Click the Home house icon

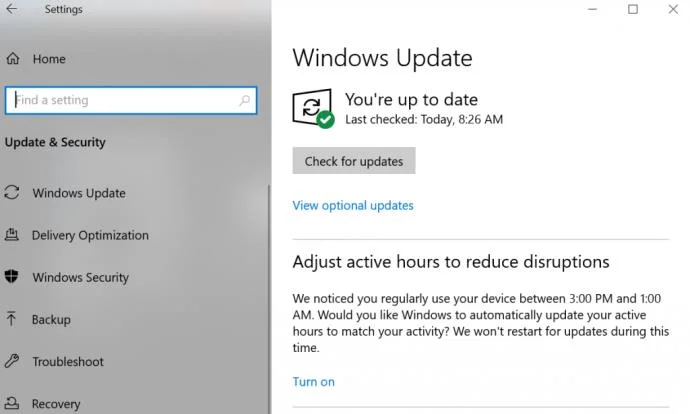point(13,59)
